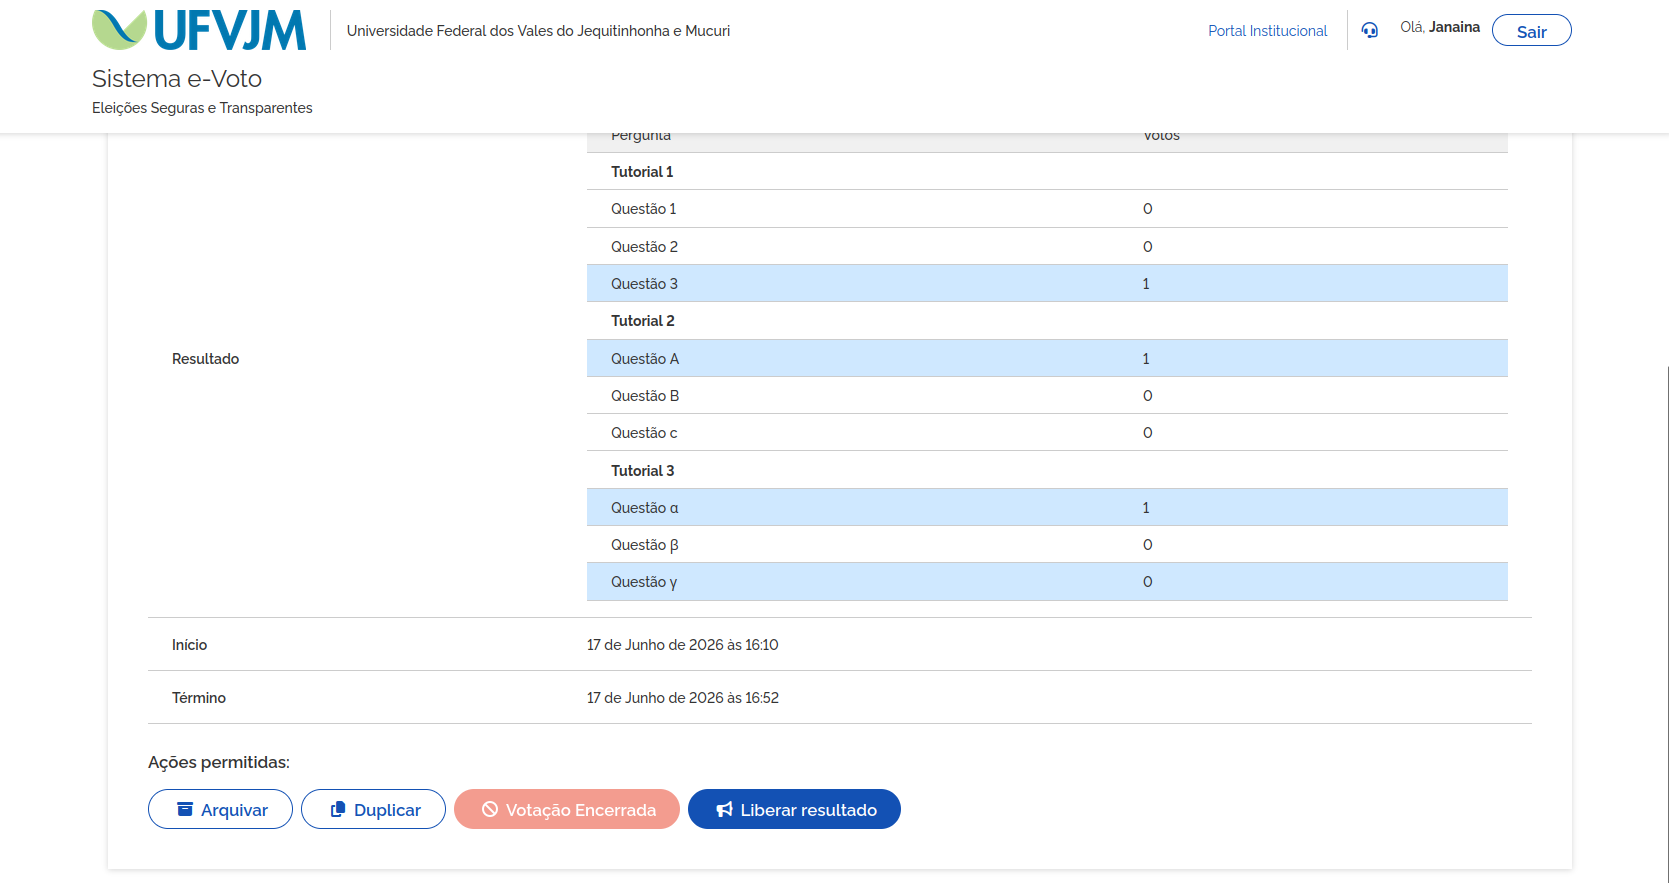1669x883 pixels.
Task: Click the Liberar resultado button
Action: click(x=794, y=809)
